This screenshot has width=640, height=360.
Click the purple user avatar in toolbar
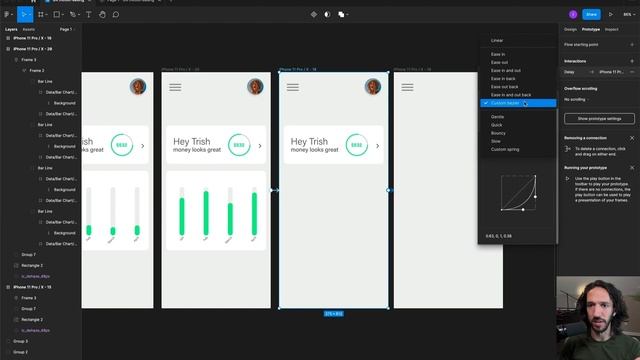(x=573, y=14)
